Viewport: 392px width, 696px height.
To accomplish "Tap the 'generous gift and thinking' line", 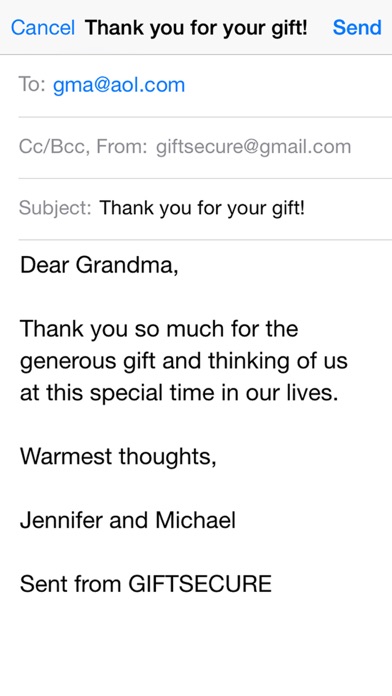I will [183, 361].
